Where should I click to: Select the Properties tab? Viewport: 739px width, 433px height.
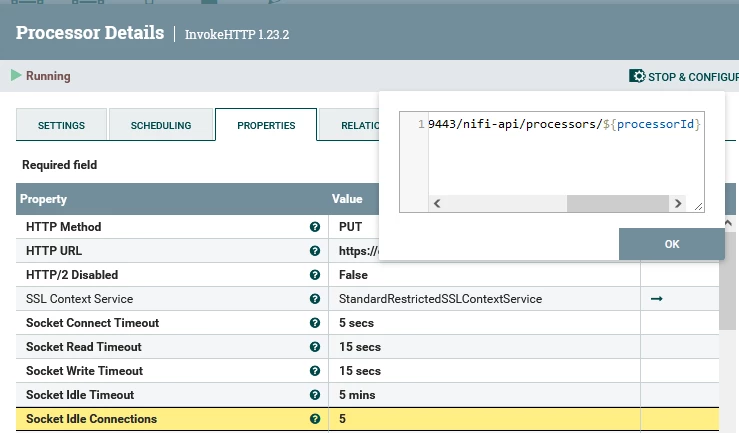coord(266,125)
